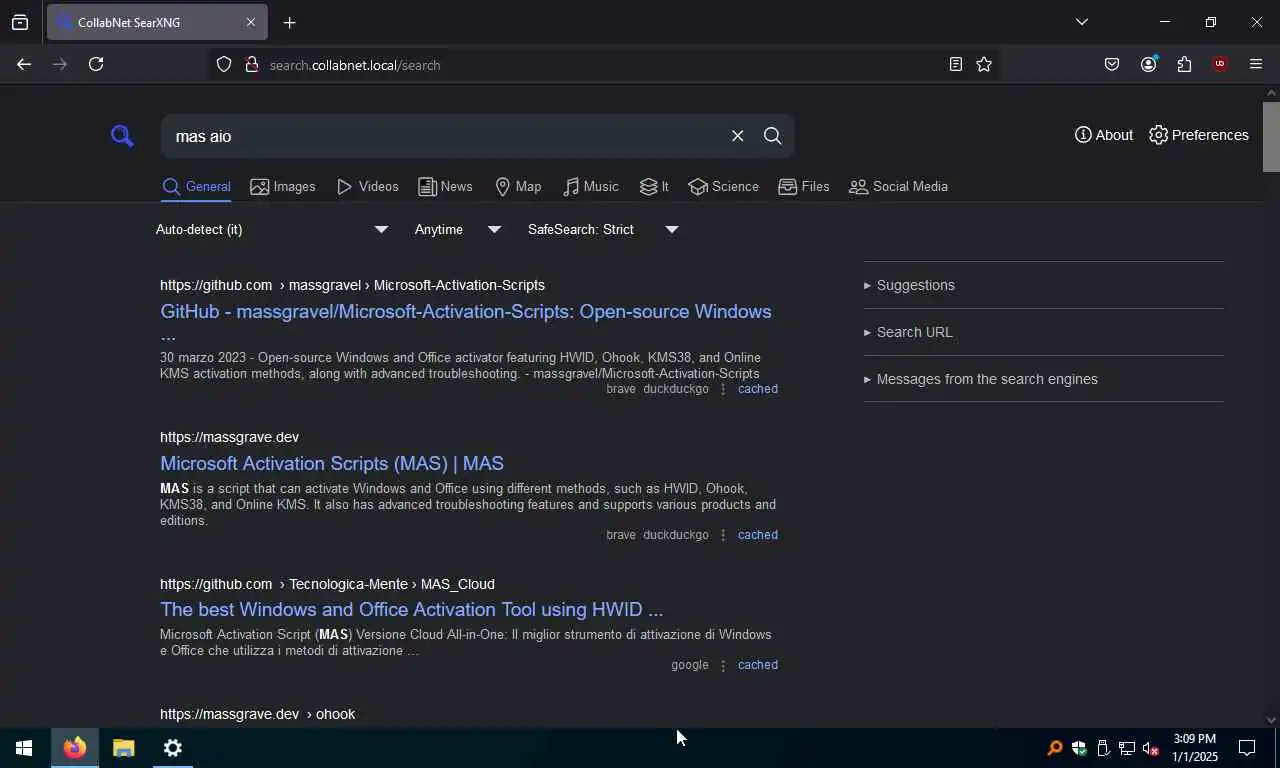This screenshot has width=1280, height=768.
Task: Open Save to Pocket button
Action: coord(1112,64)
